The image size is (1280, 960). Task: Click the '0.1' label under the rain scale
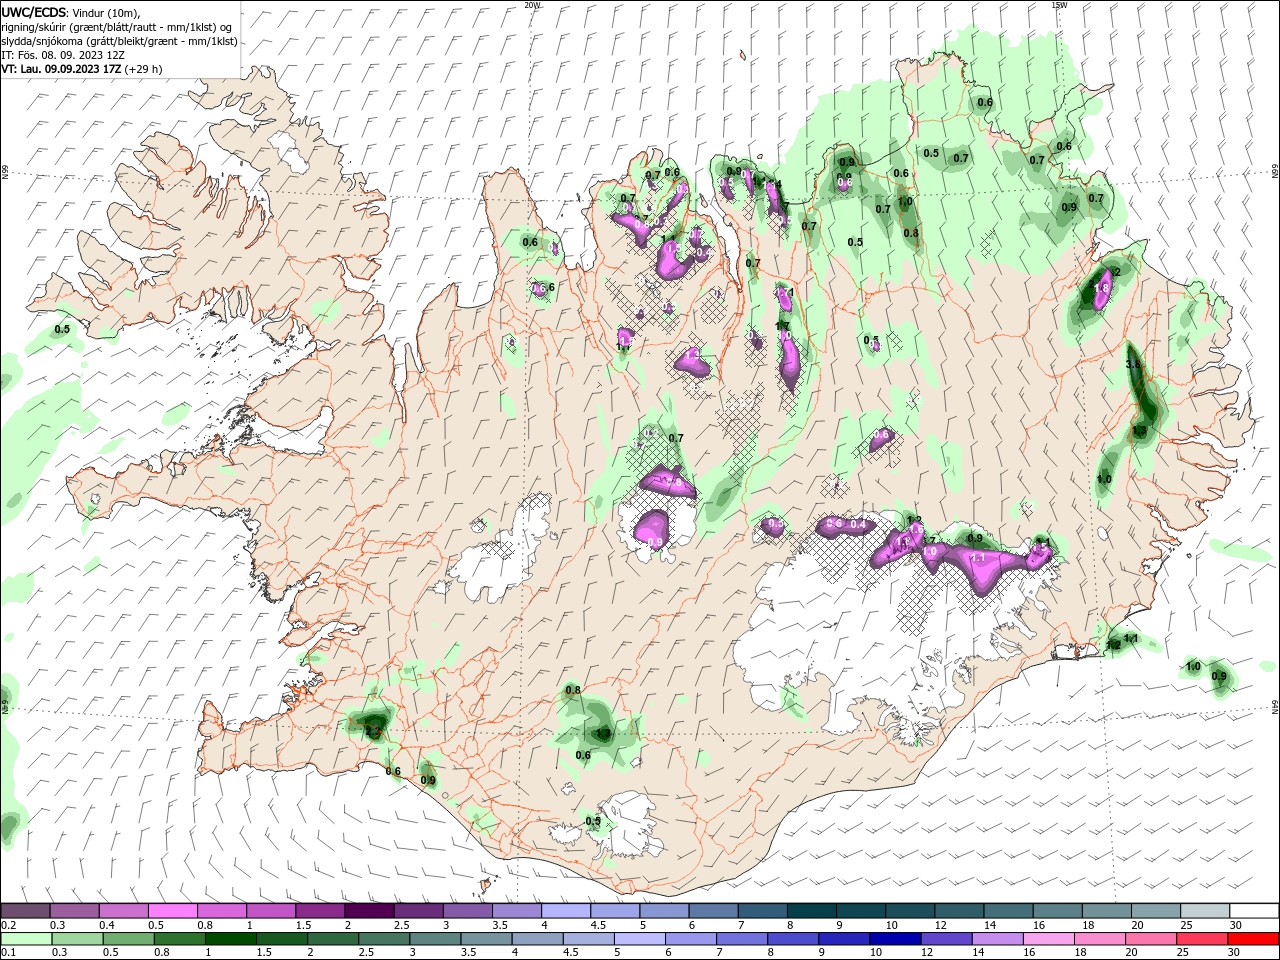coord(9,953)
